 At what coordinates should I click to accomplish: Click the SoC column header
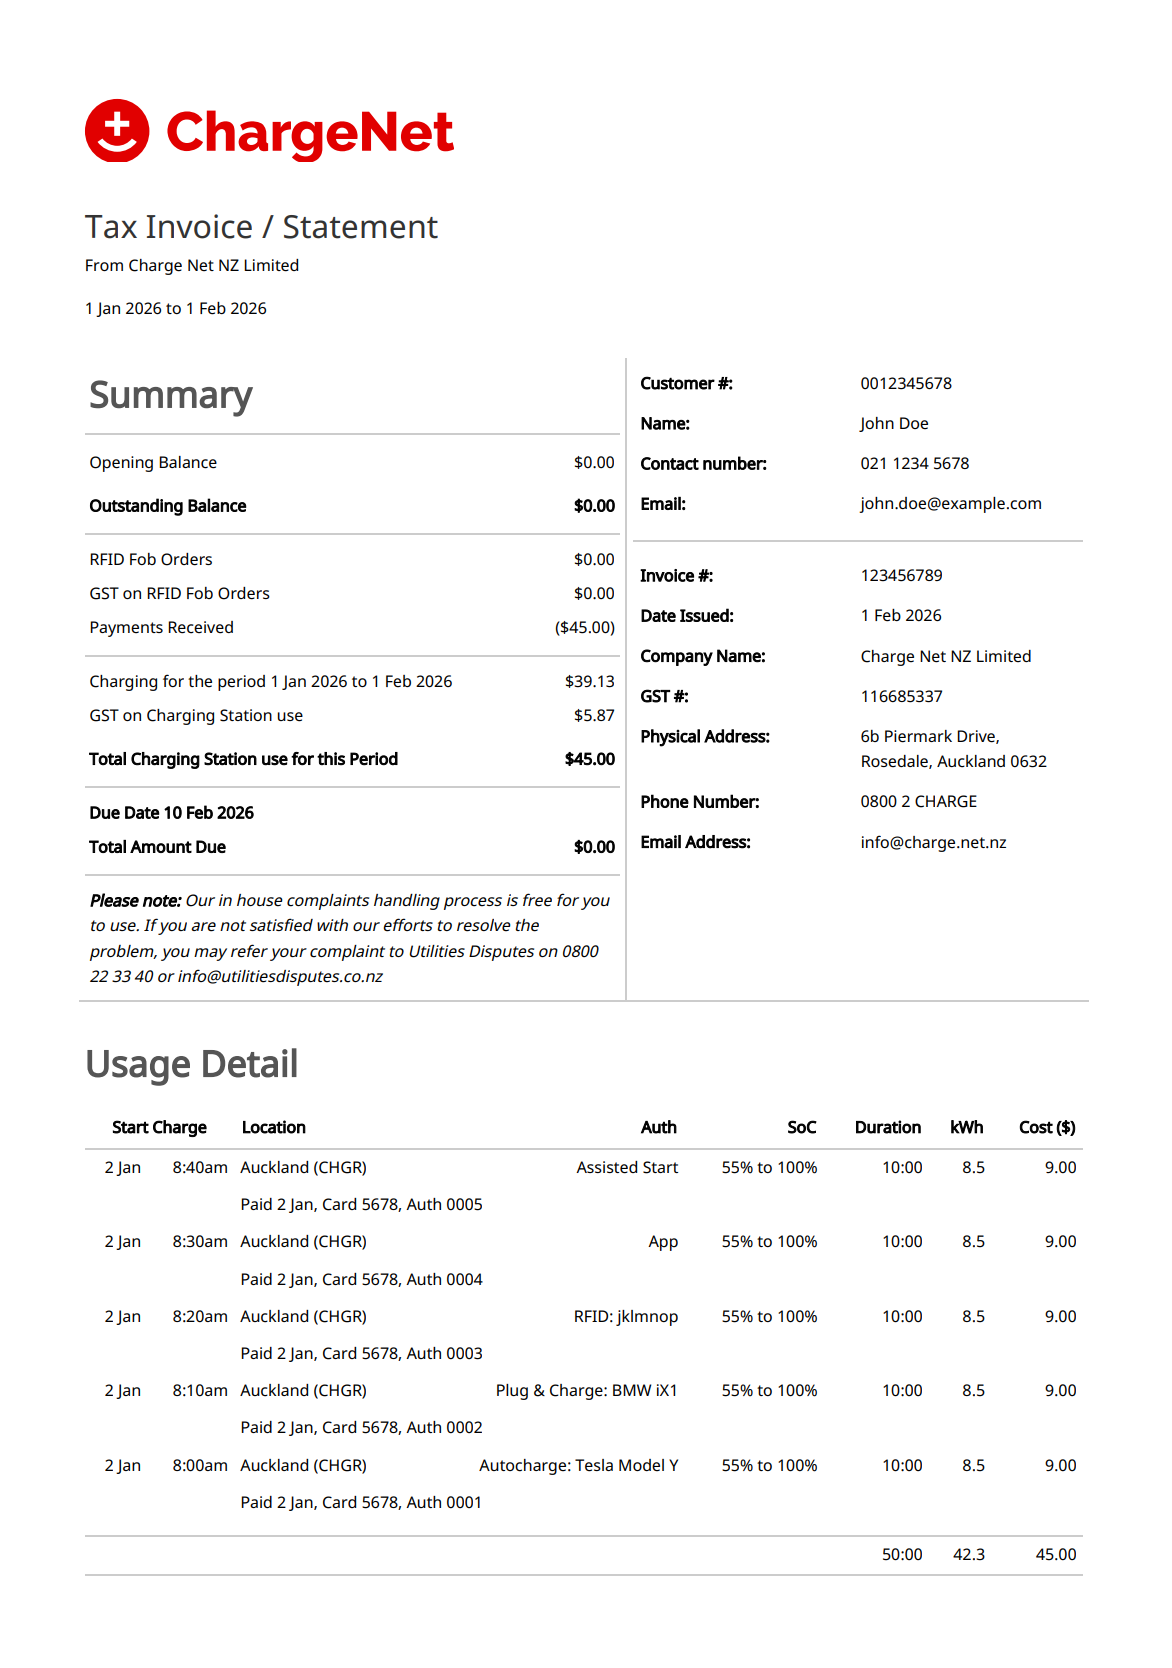(801, 1128)
